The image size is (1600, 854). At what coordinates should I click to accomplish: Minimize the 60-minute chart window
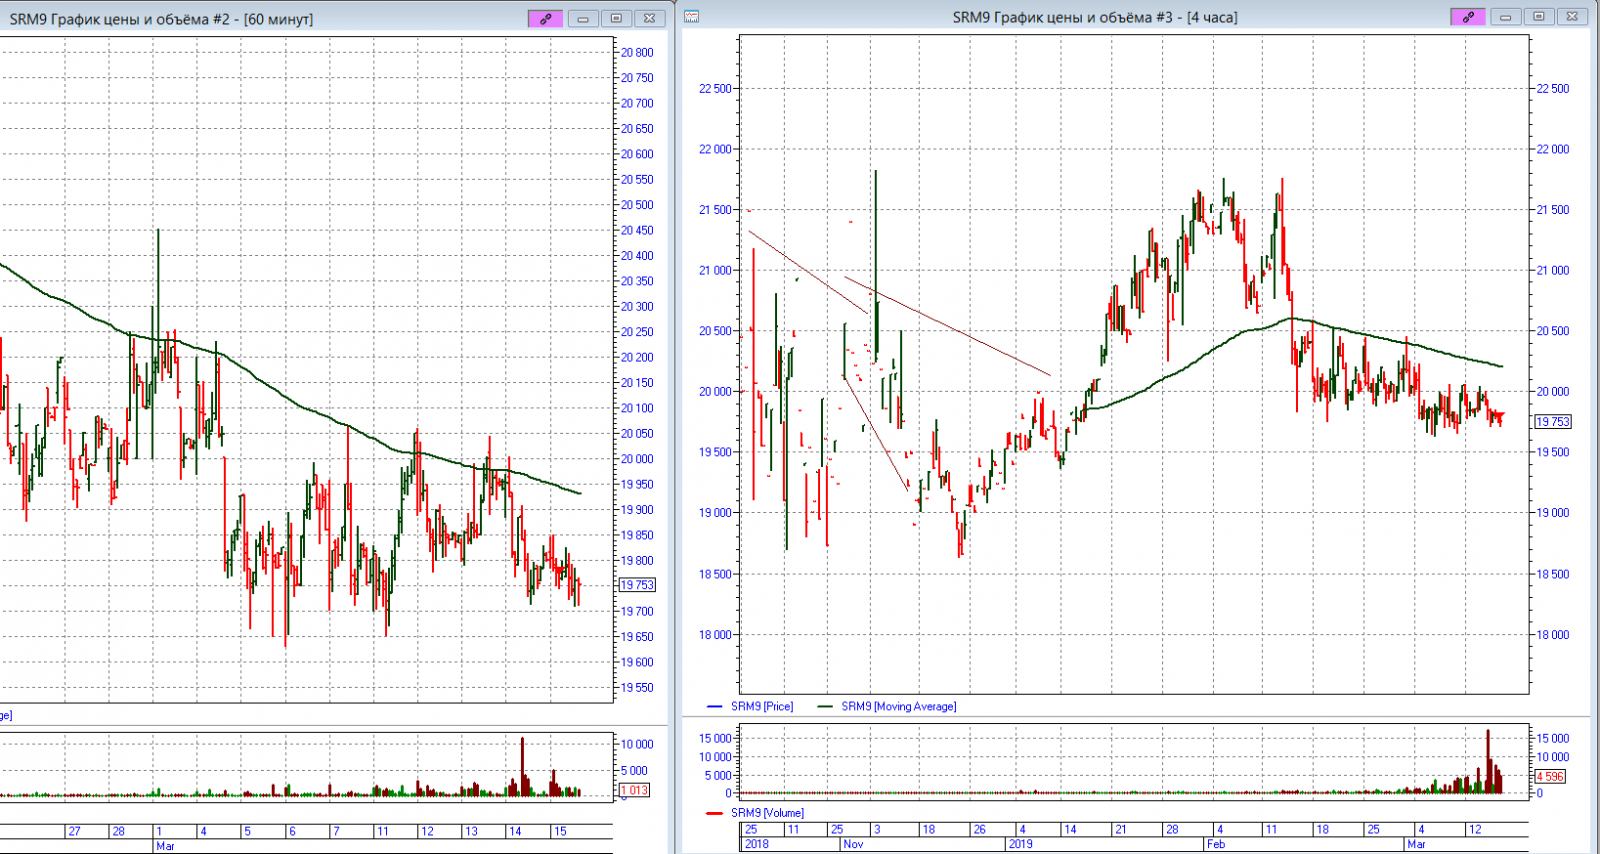583,18
